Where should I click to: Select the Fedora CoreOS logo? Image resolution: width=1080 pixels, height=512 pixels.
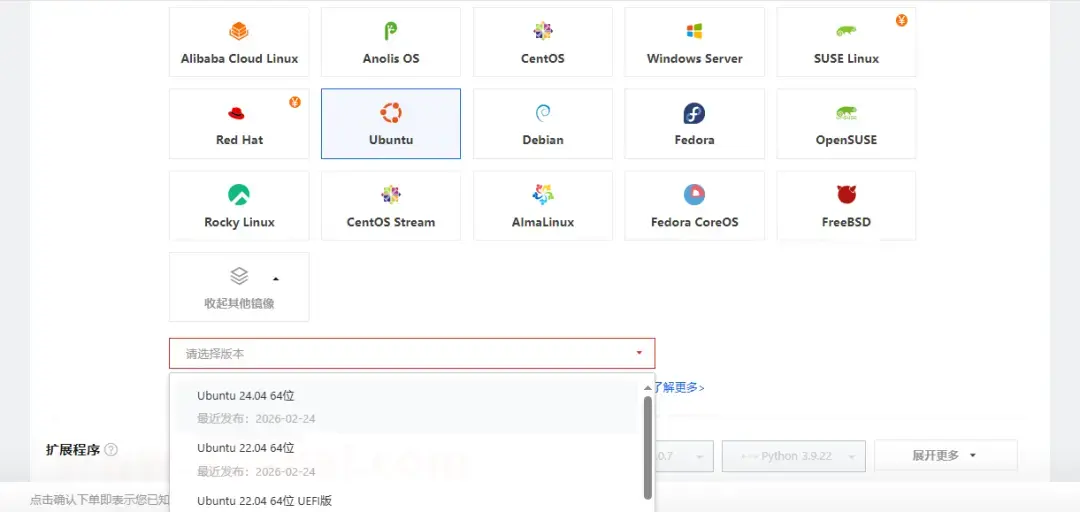click(694, 195)
